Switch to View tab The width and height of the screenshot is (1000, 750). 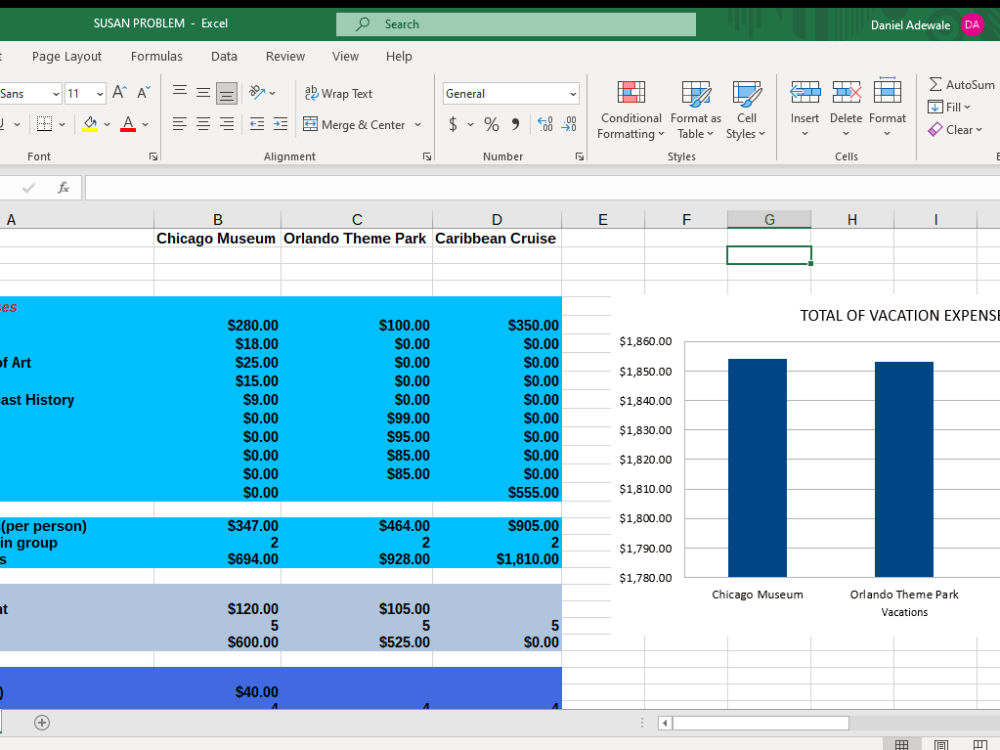[x=345, y=56]
